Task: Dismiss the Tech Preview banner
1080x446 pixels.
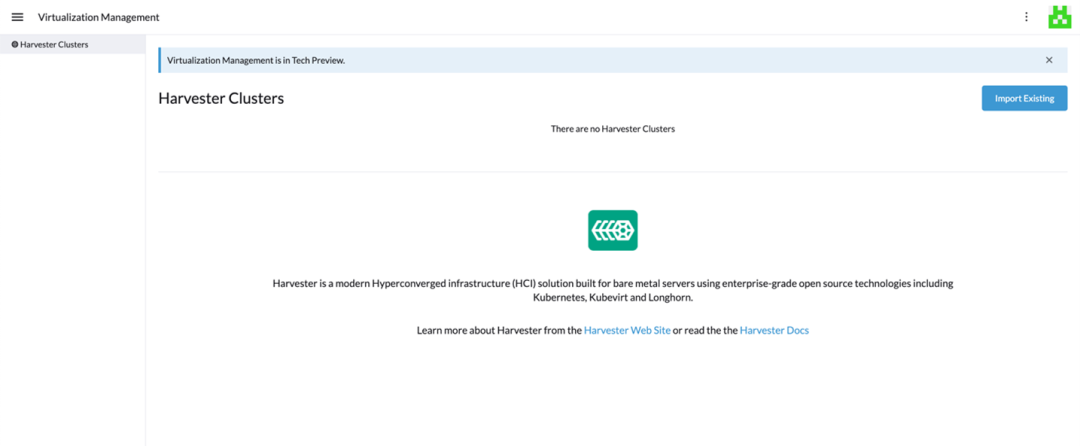Action: click(1049, 60)
